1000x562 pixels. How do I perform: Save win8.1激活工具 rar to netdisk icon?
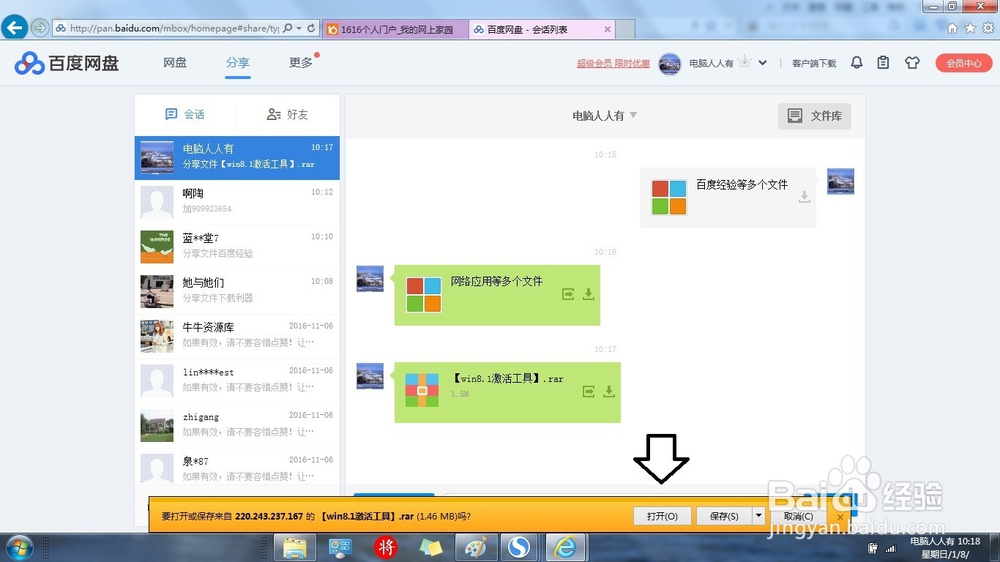588,392
